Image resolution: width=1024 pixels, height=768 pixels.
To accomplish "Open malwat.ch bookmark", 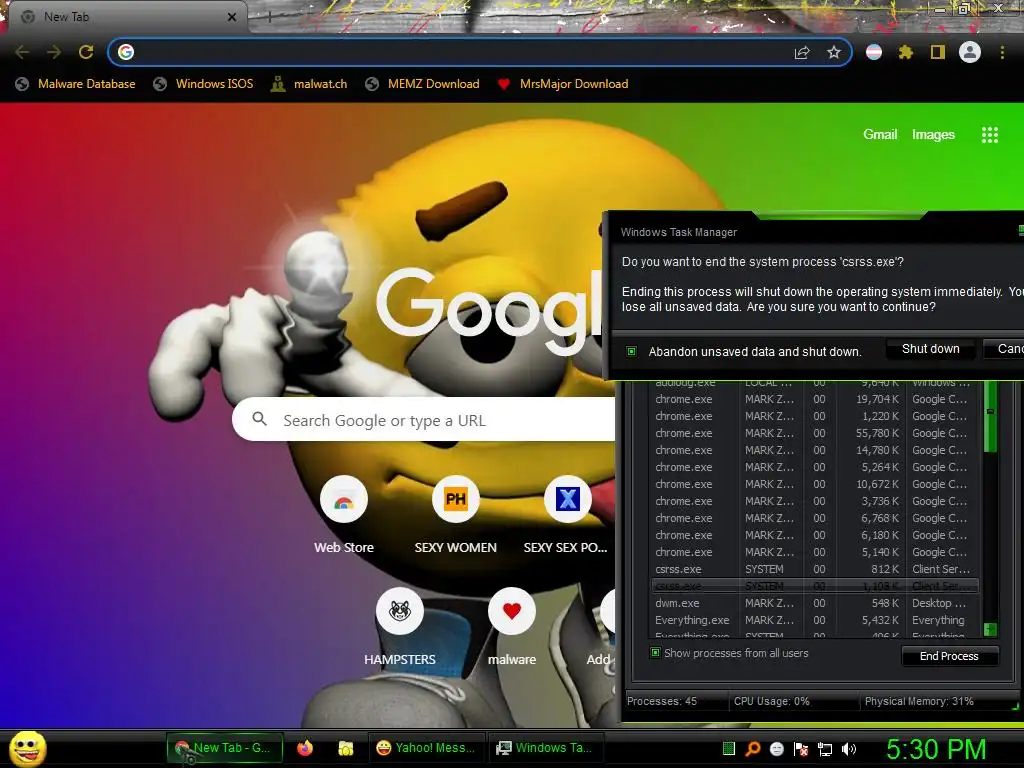I will [309, 84].
